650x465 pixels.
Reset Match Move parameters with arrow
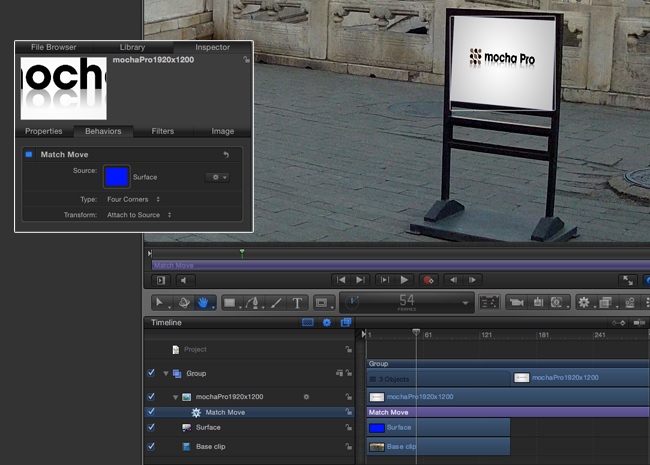click(226, 155)
